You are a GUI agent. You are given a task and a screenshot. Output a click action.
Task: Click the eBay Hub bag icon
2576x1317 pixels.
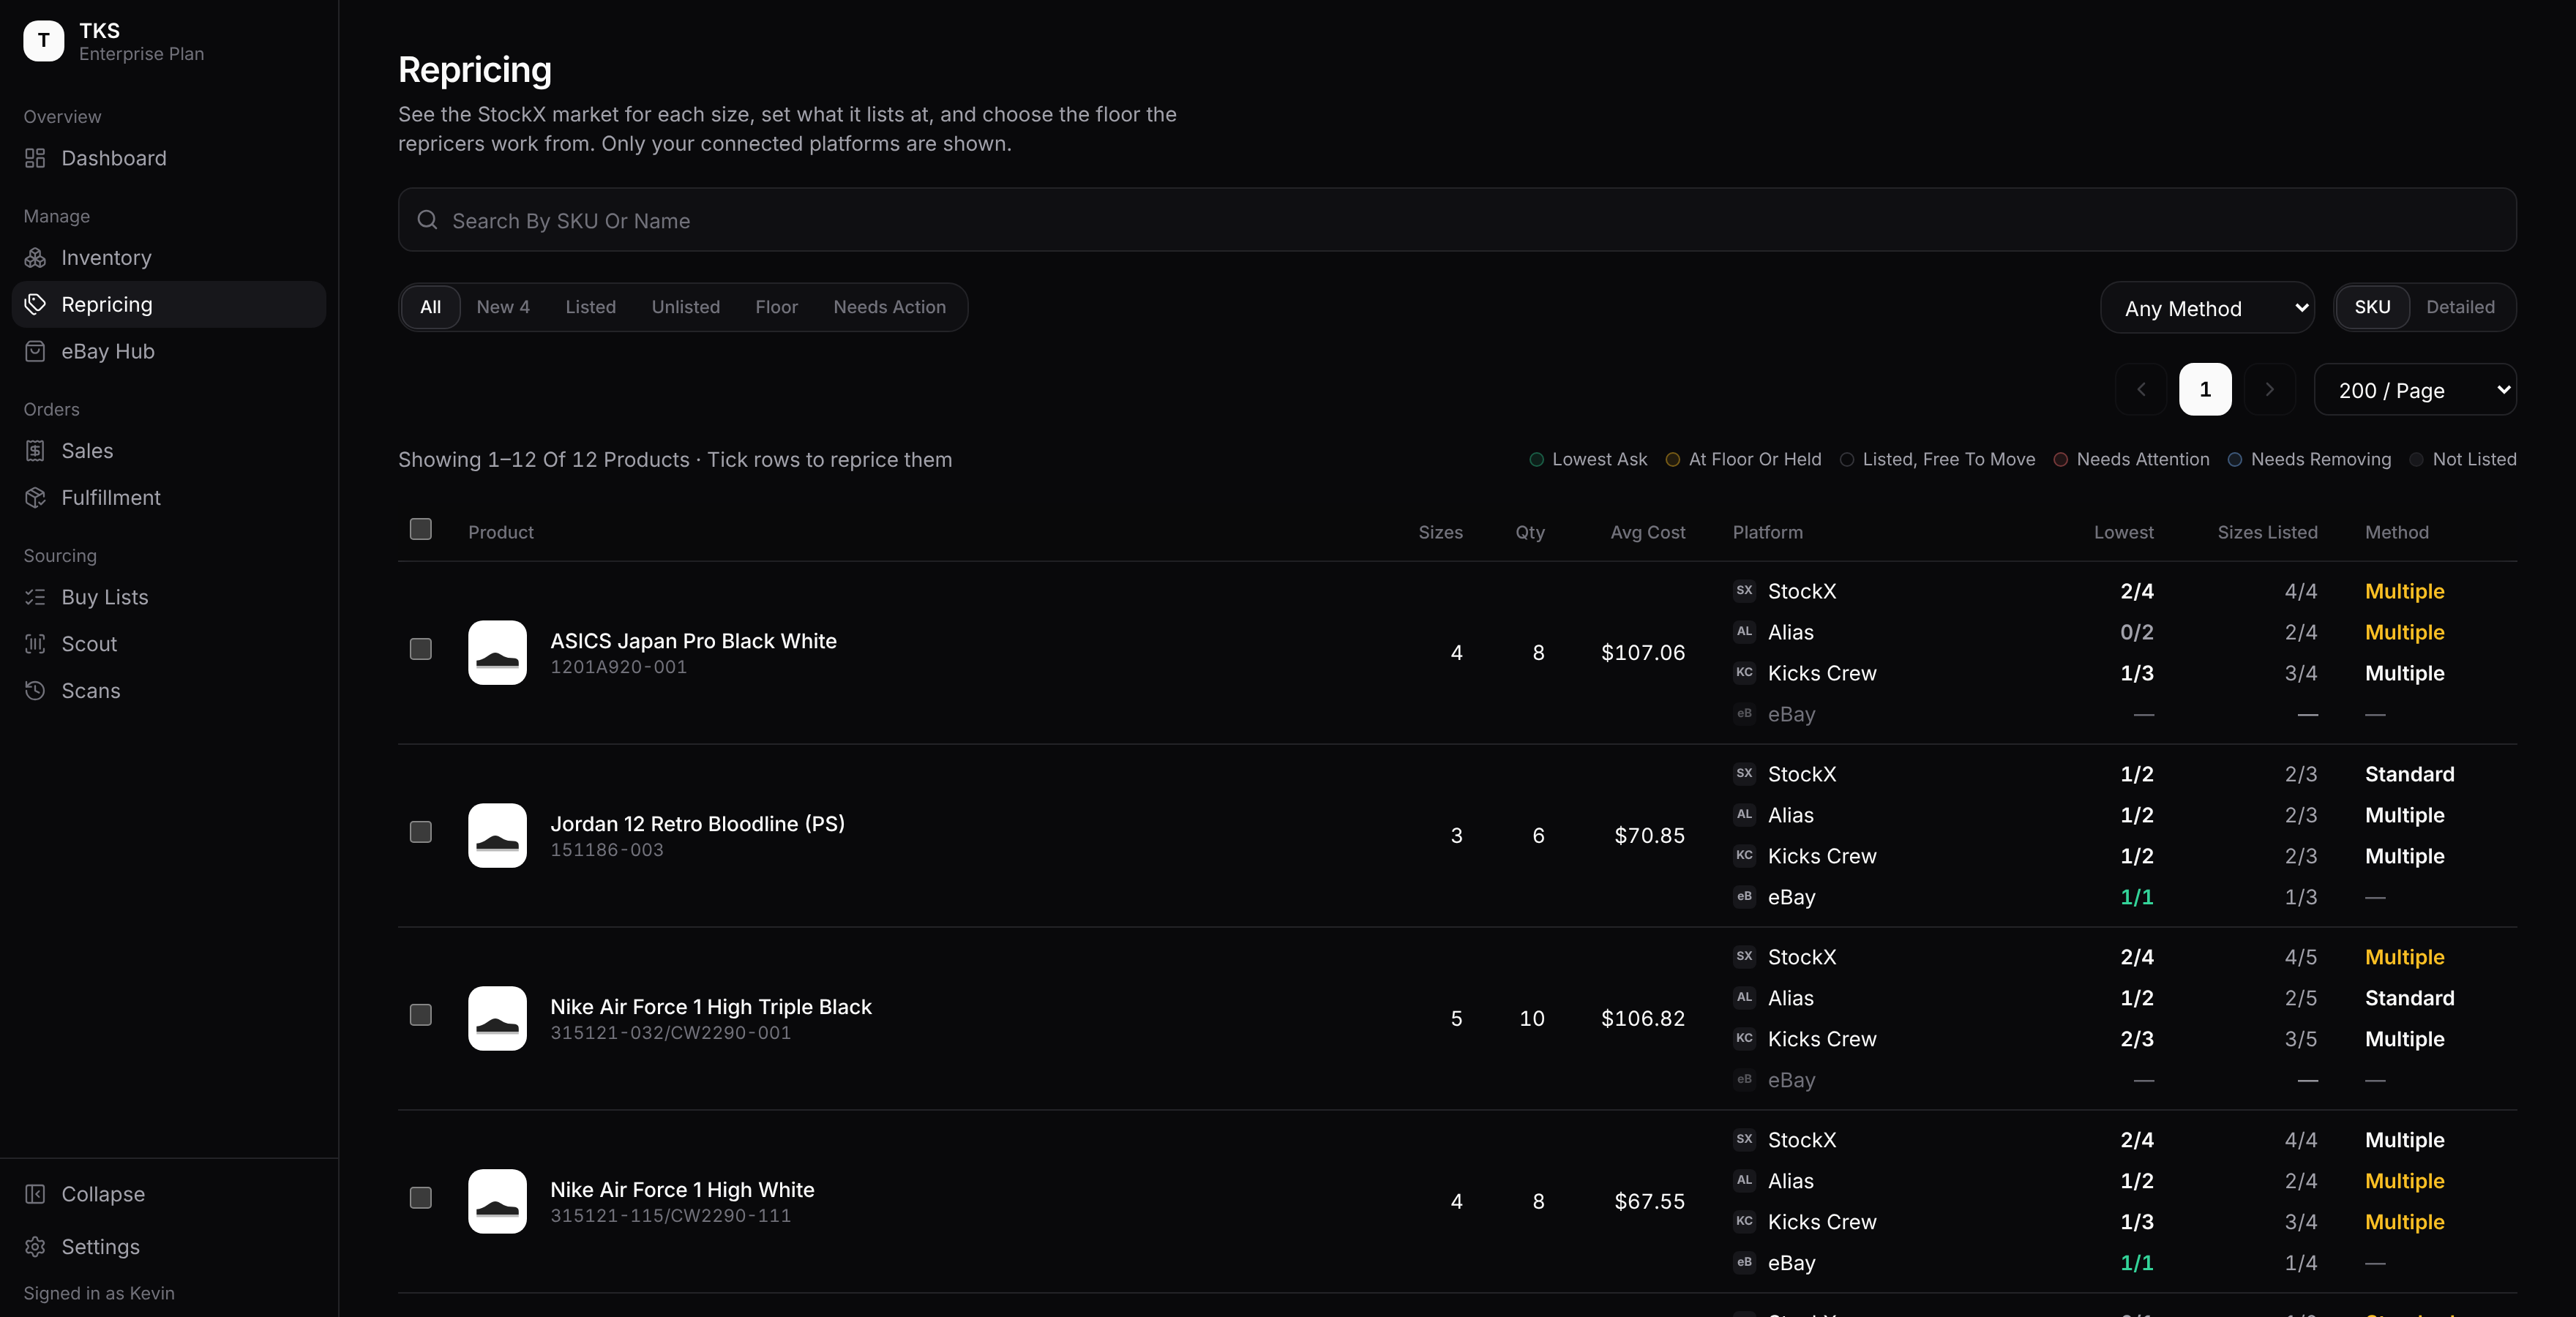point(35,351)
